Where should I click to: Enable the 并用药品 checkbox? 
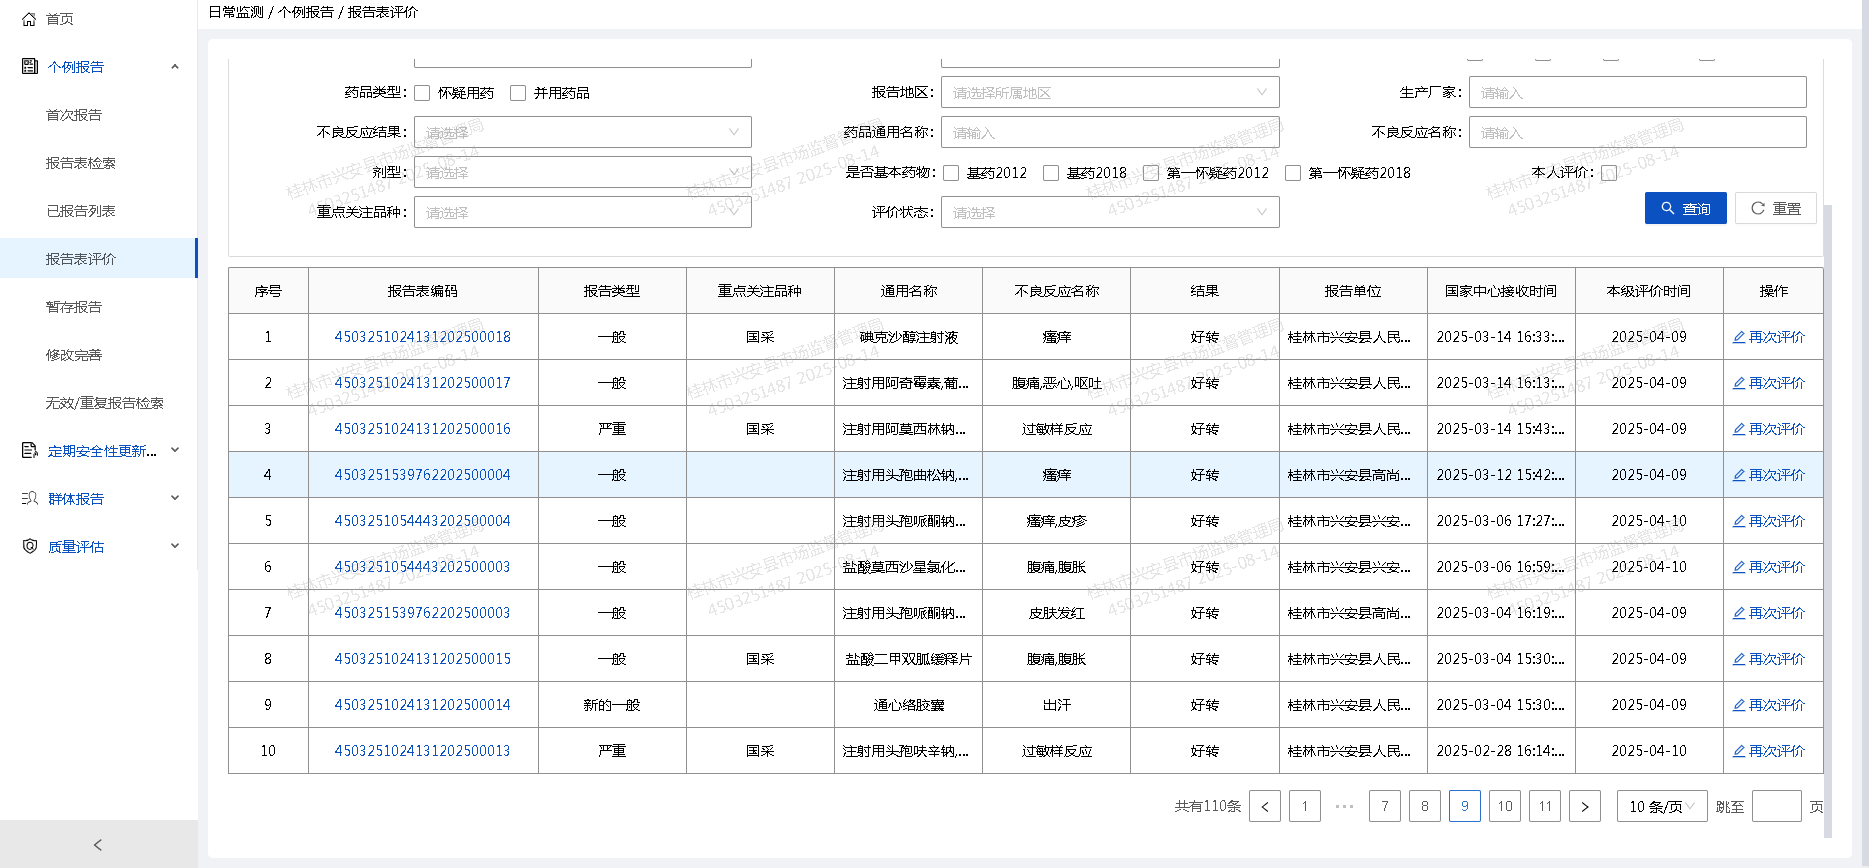[518, 93]
